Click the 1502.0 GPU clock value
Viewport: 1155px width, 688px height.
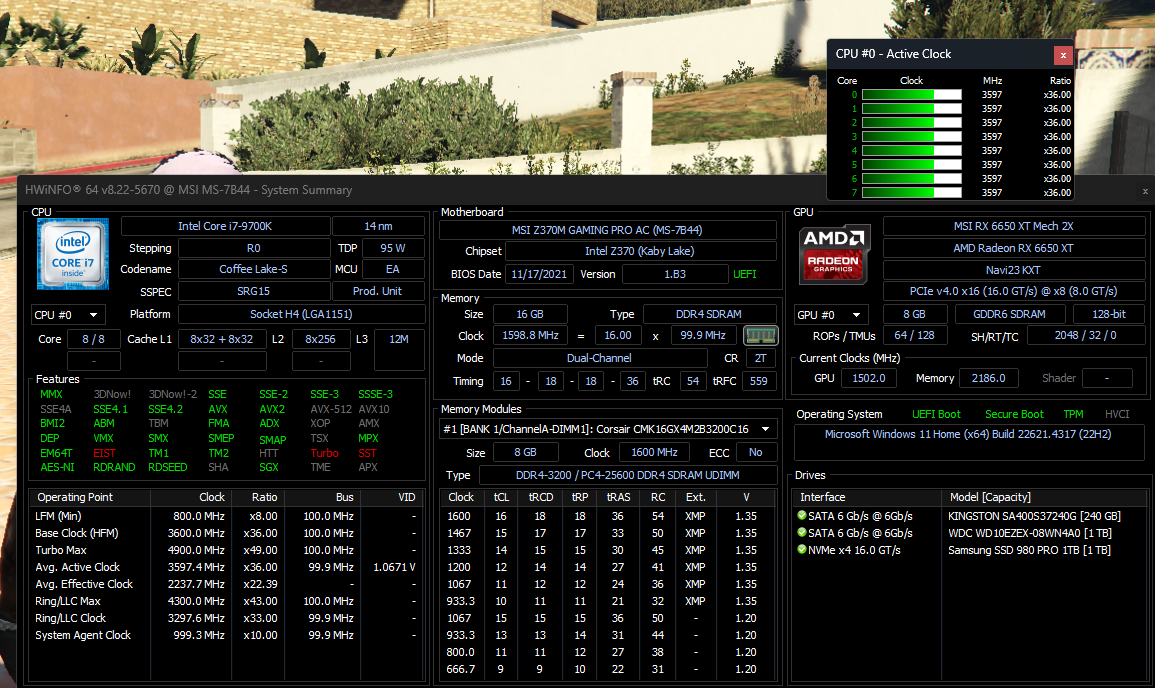point(869,378)
